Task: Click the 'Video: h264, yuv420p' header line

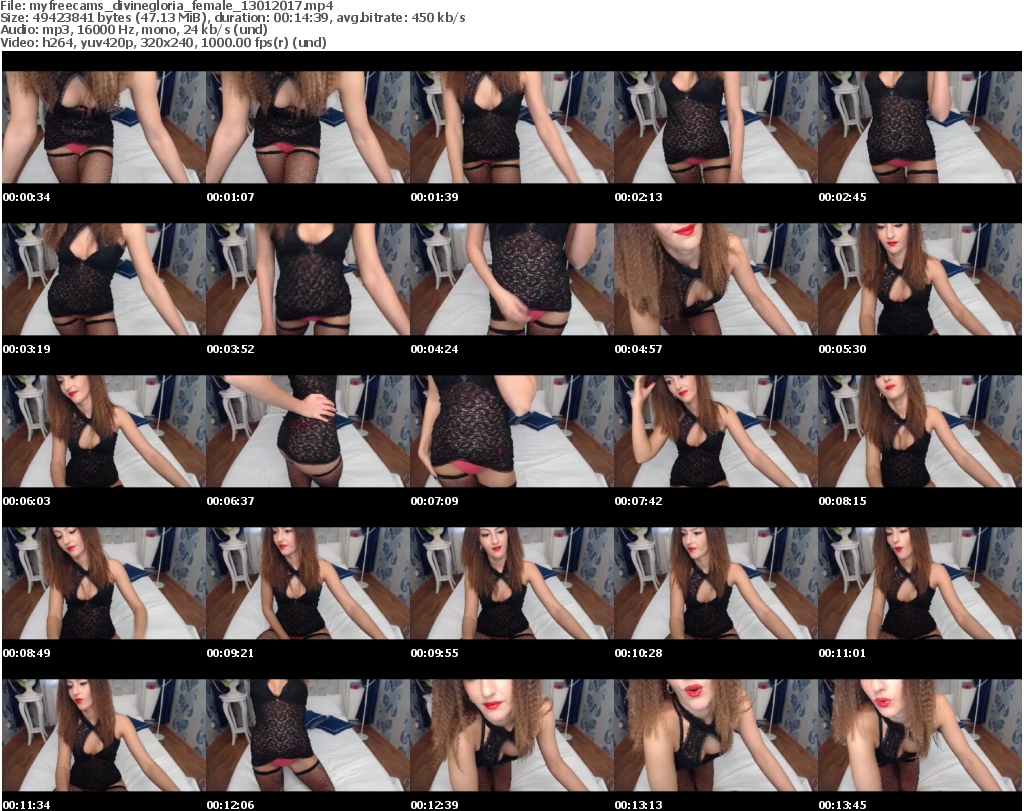Action: (163, 42)
